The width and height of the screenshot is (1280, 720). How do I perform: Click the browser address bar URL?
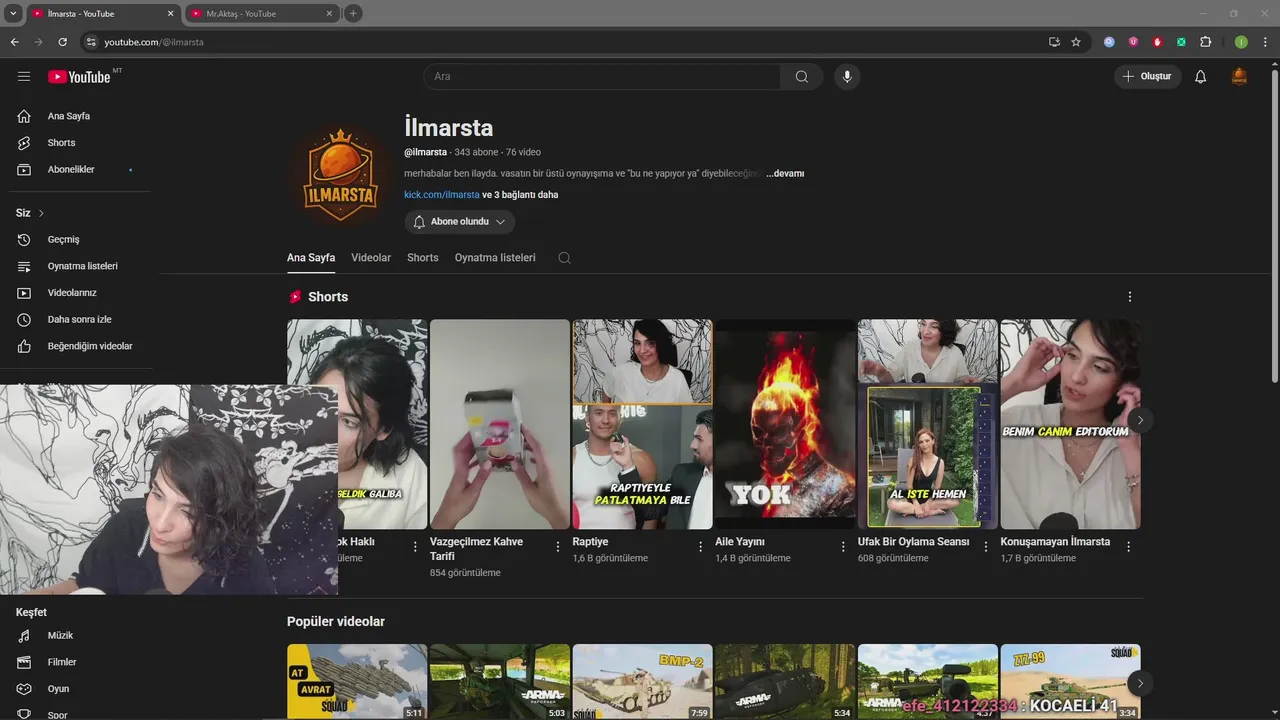154,42
